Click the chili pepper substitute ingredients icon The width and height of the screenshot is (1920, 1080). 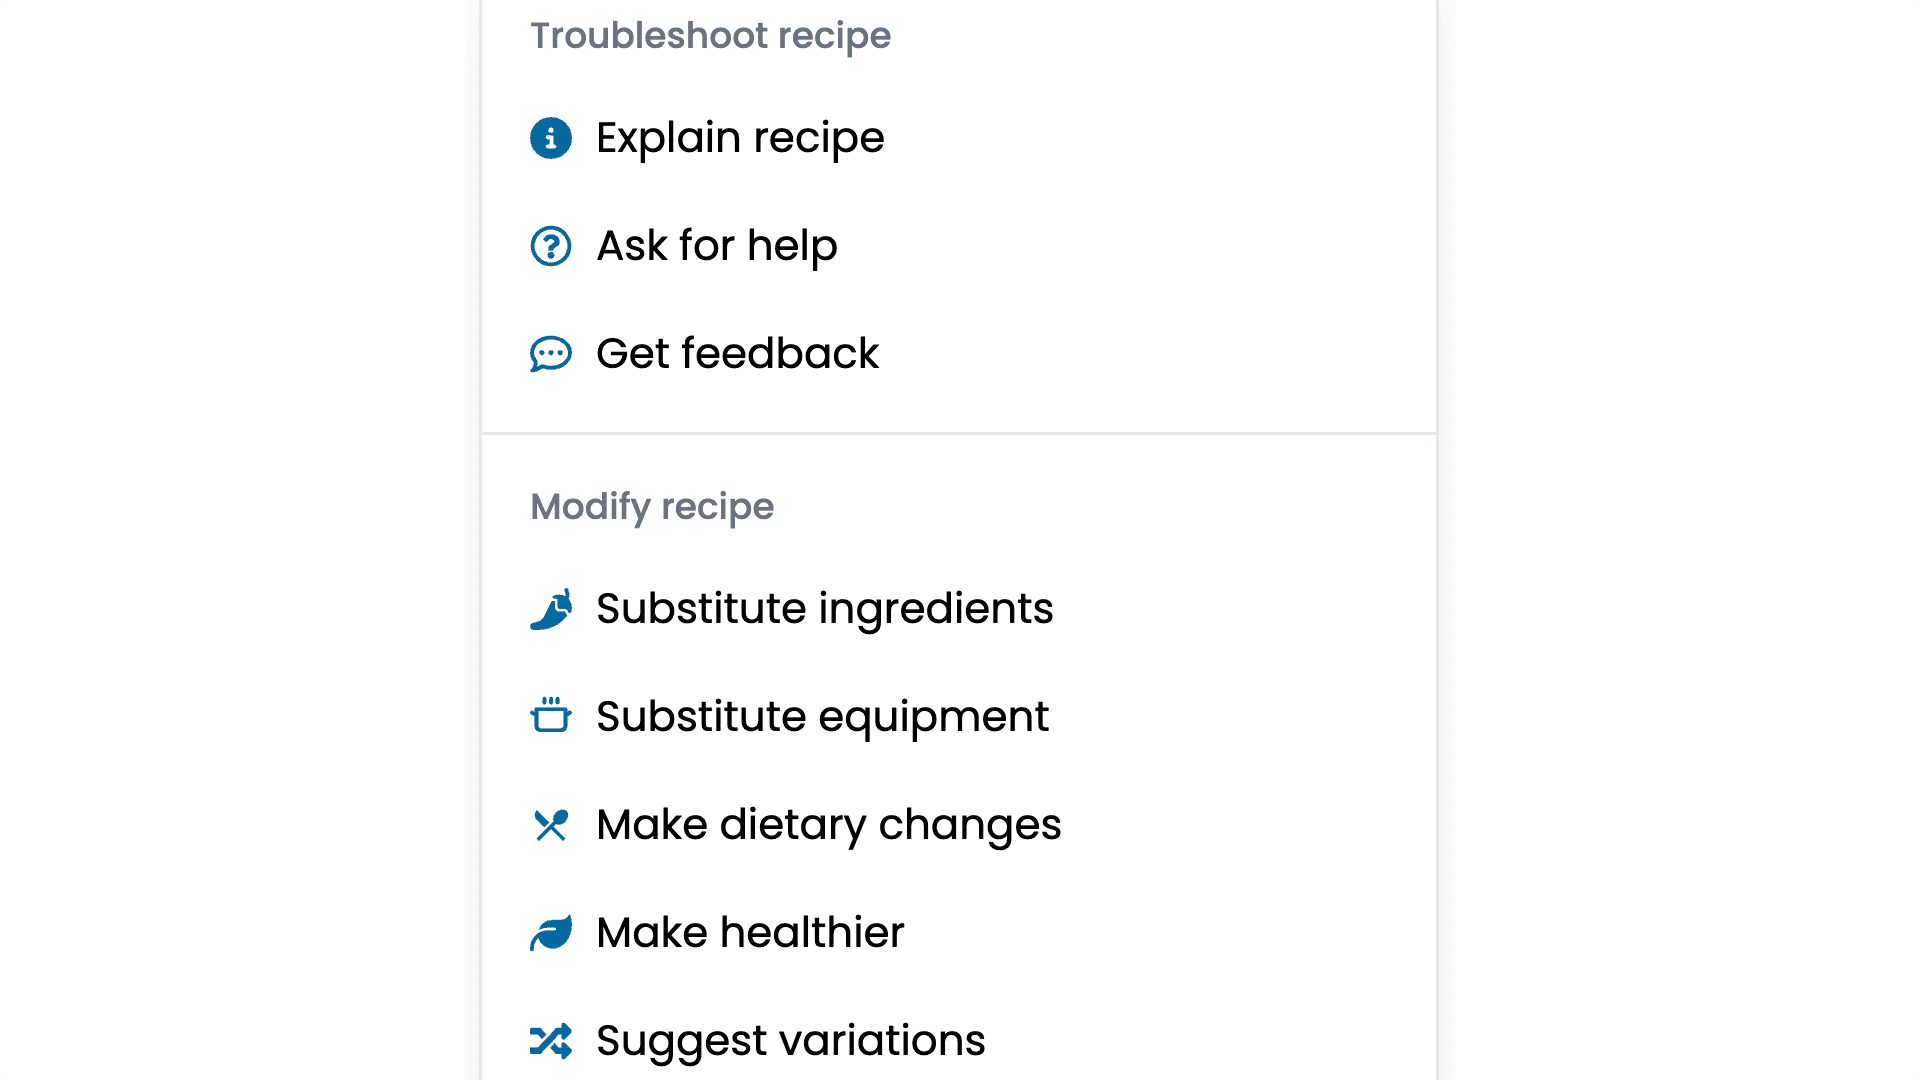tap(551, 608)
